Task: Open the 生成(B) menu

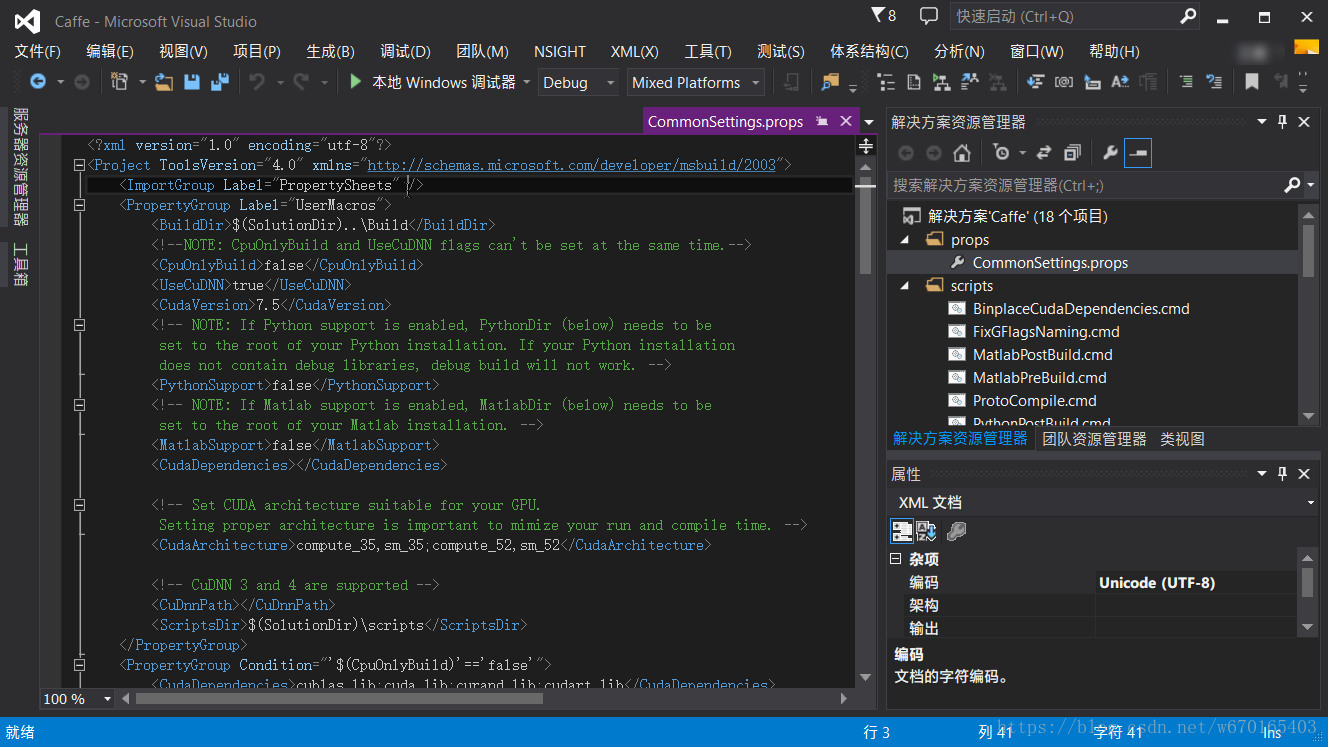Action: pos(331,51)
